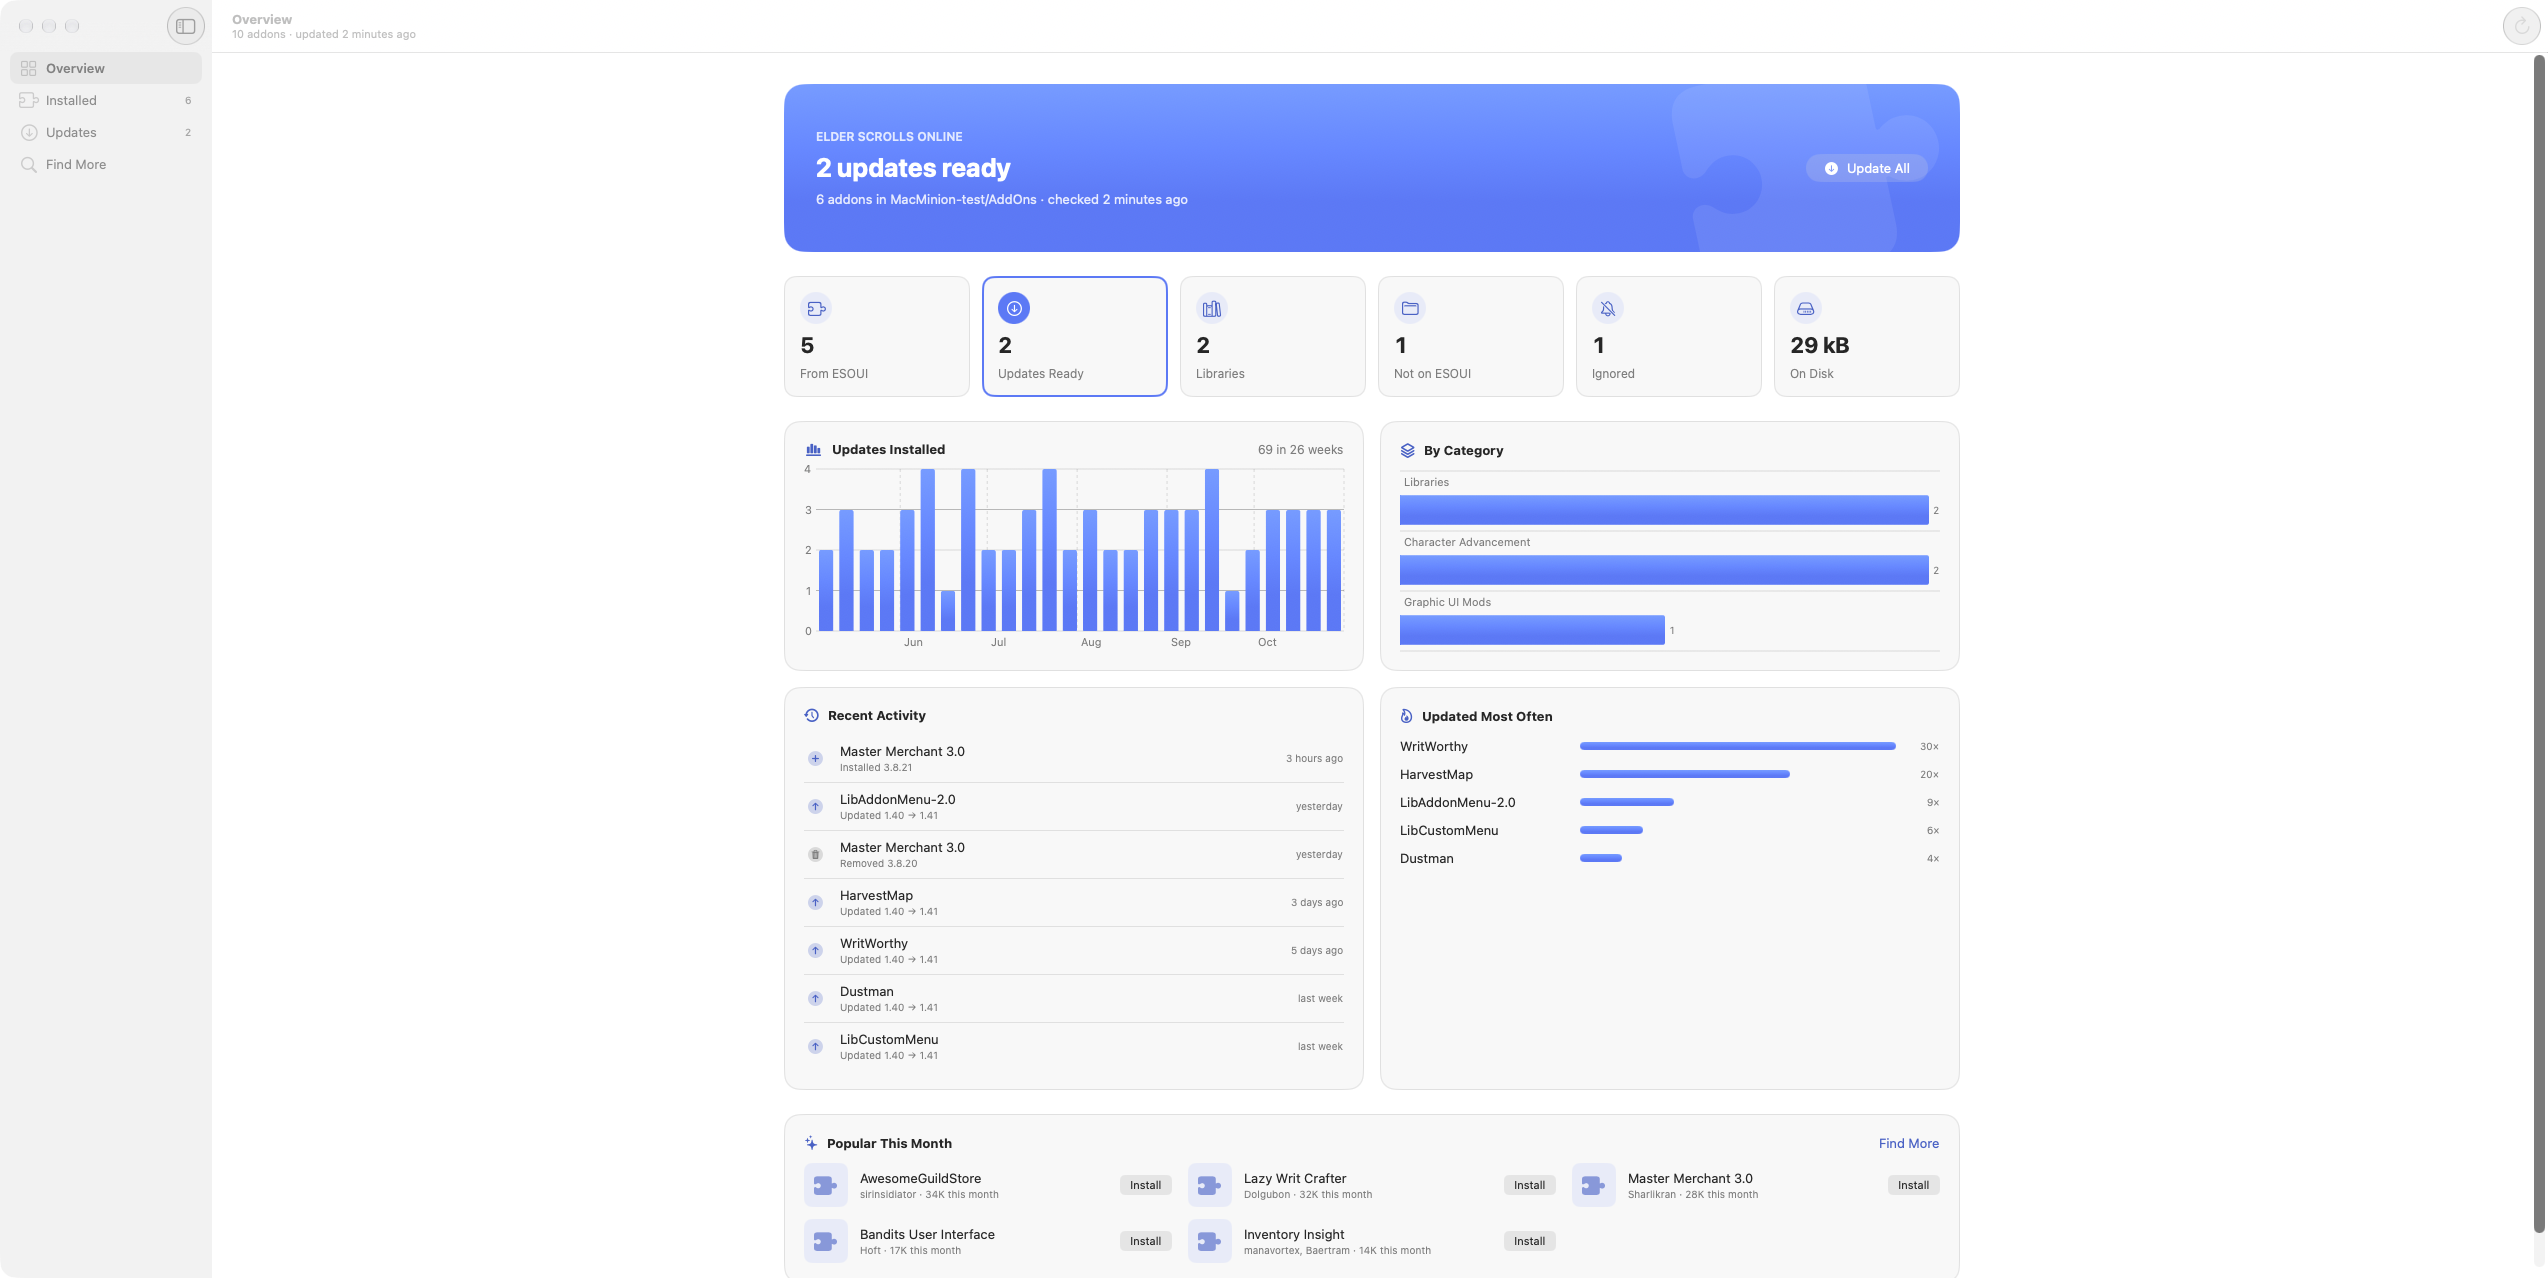Select LibAddonMenu-2.0 recent activity row
The width and height of the screenshot is (2548, 1278).
tap(1074, 807)
